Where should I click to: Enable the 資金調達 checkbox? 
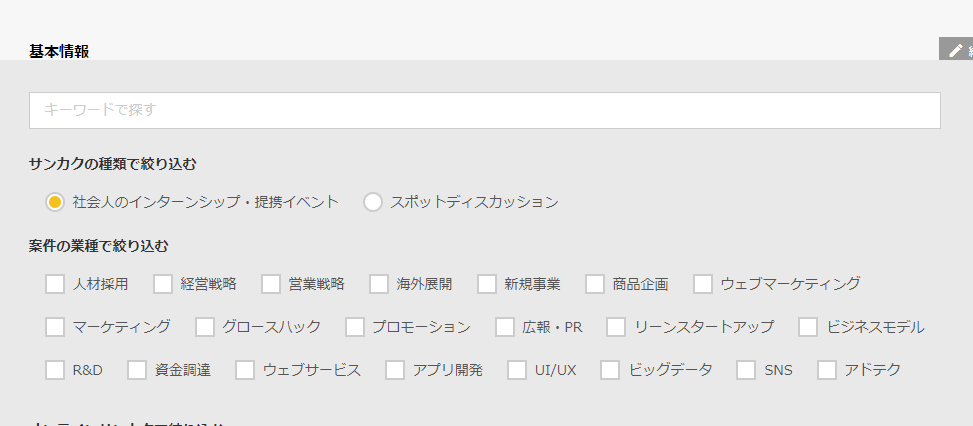pos(137,370)
